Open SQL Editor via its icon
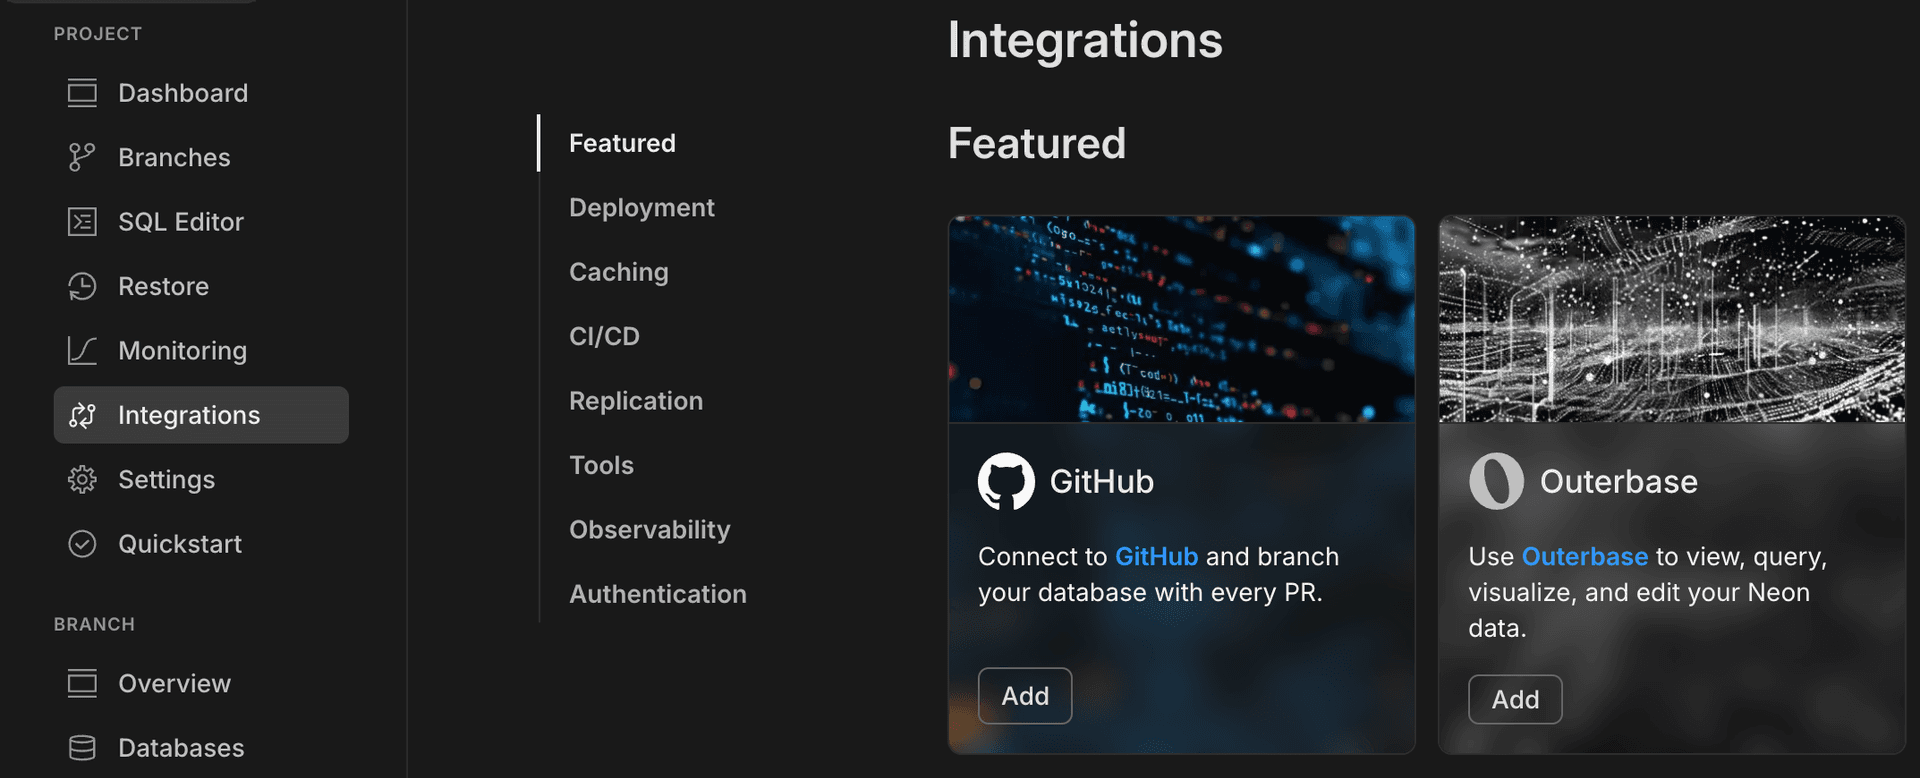Viewport: 1920px width, 778px height. pos(82,222)
